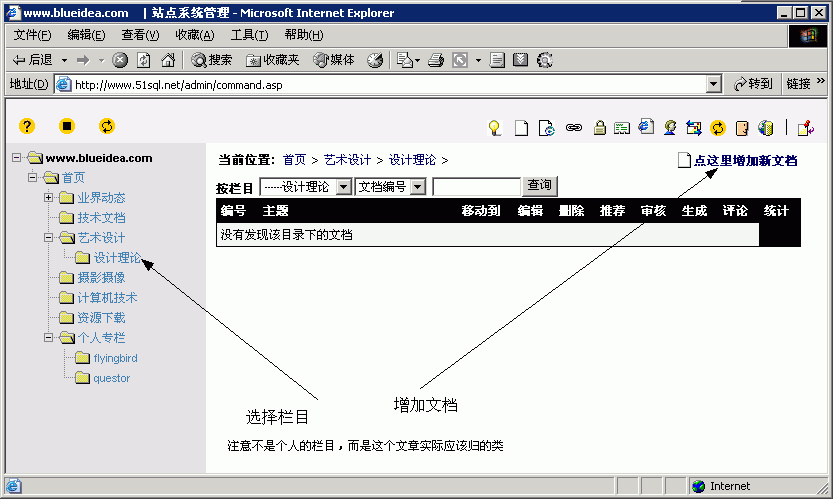The width and height of the screenshot is (833, 499).
Task: Open the Favorites (收藏夹) toolbar button
Action: 273,60
